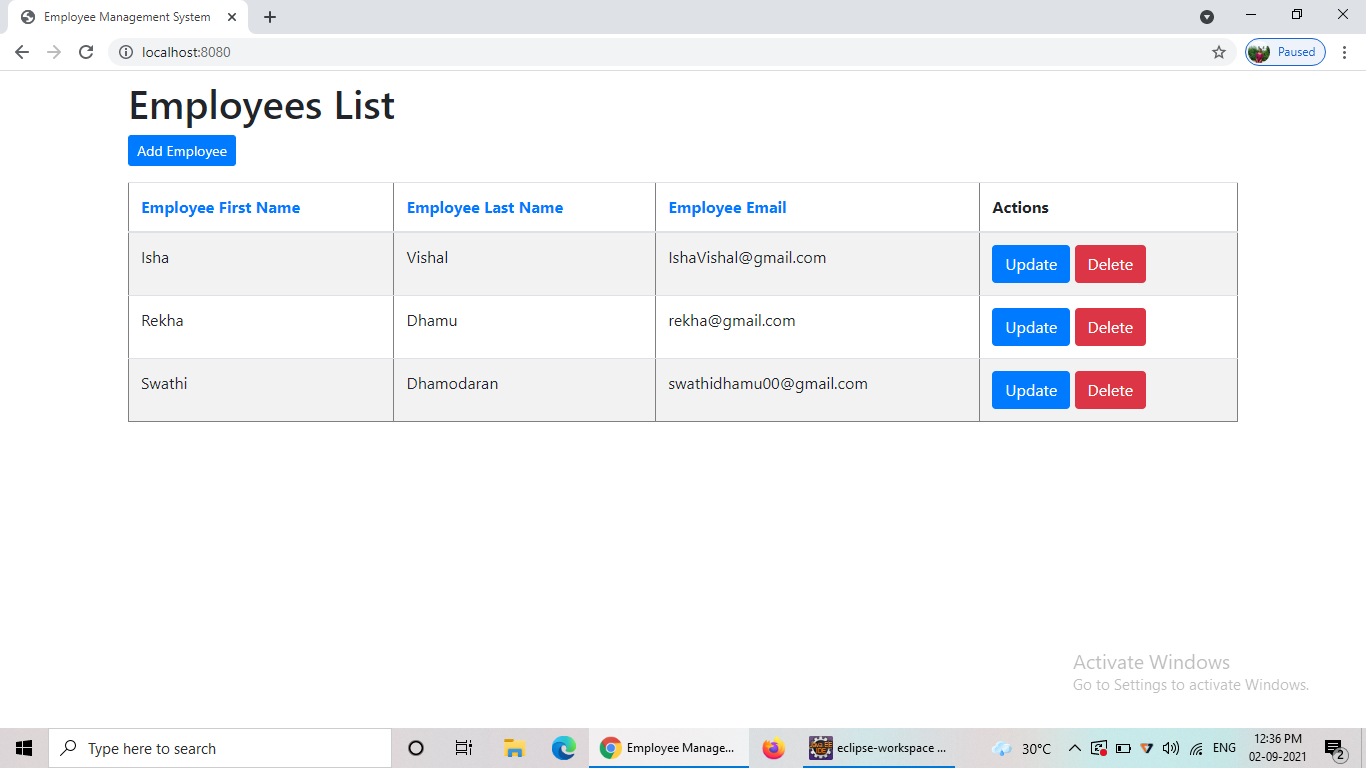Launch File Explorer from the taskbar

pos(514,748)
